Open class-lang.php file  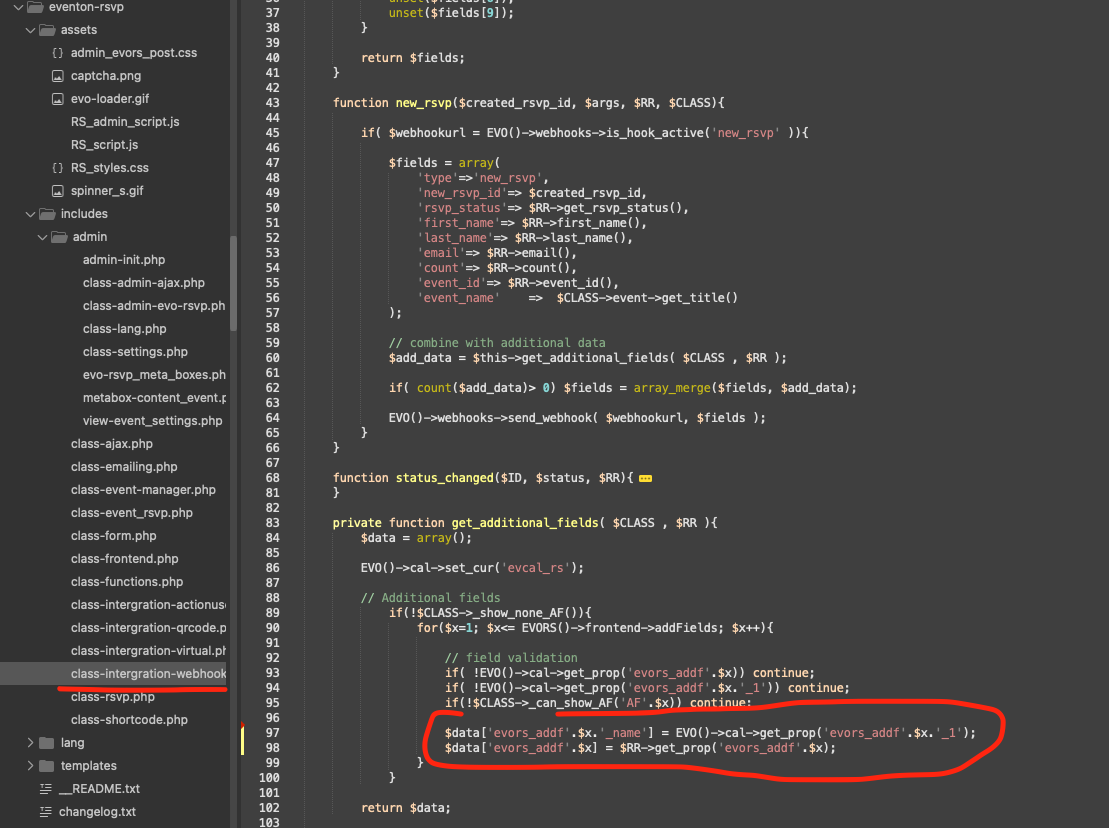click(124, 329)
